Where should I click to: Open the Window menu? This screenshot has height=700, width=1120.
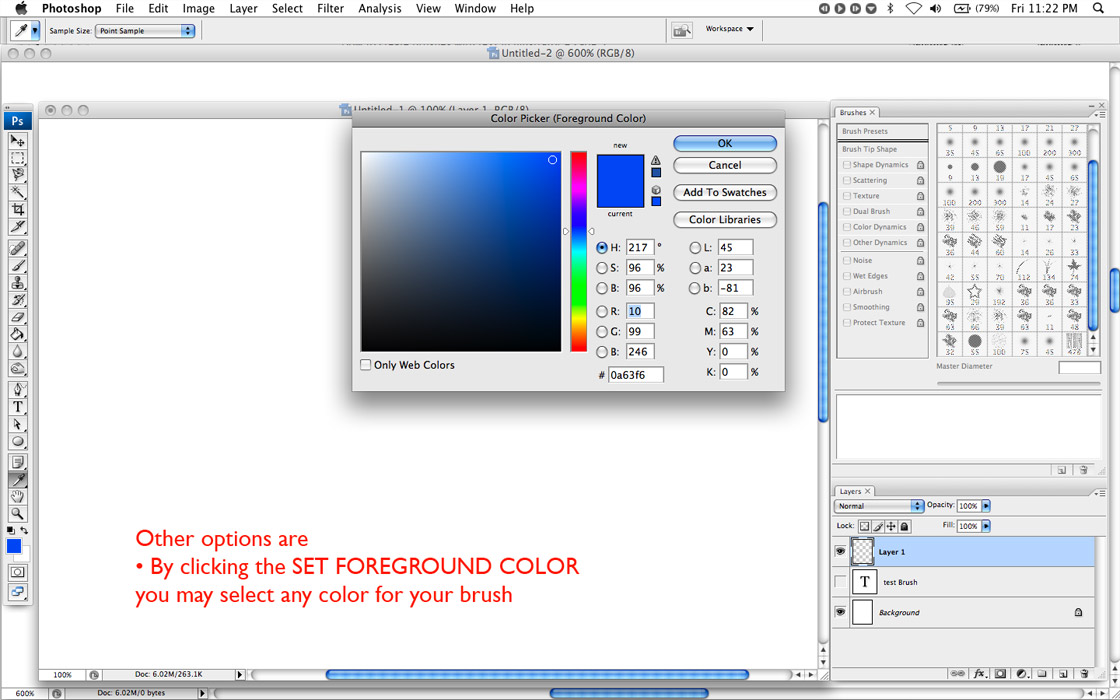pos(476,9)
